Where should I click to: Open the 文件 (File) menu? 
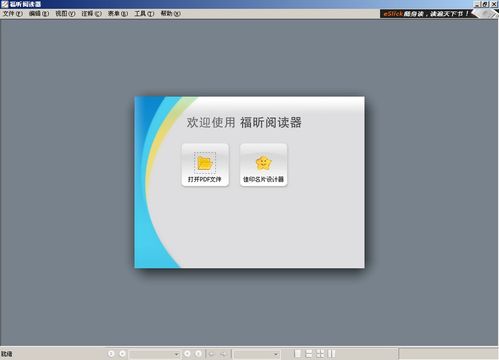(12, 14)
